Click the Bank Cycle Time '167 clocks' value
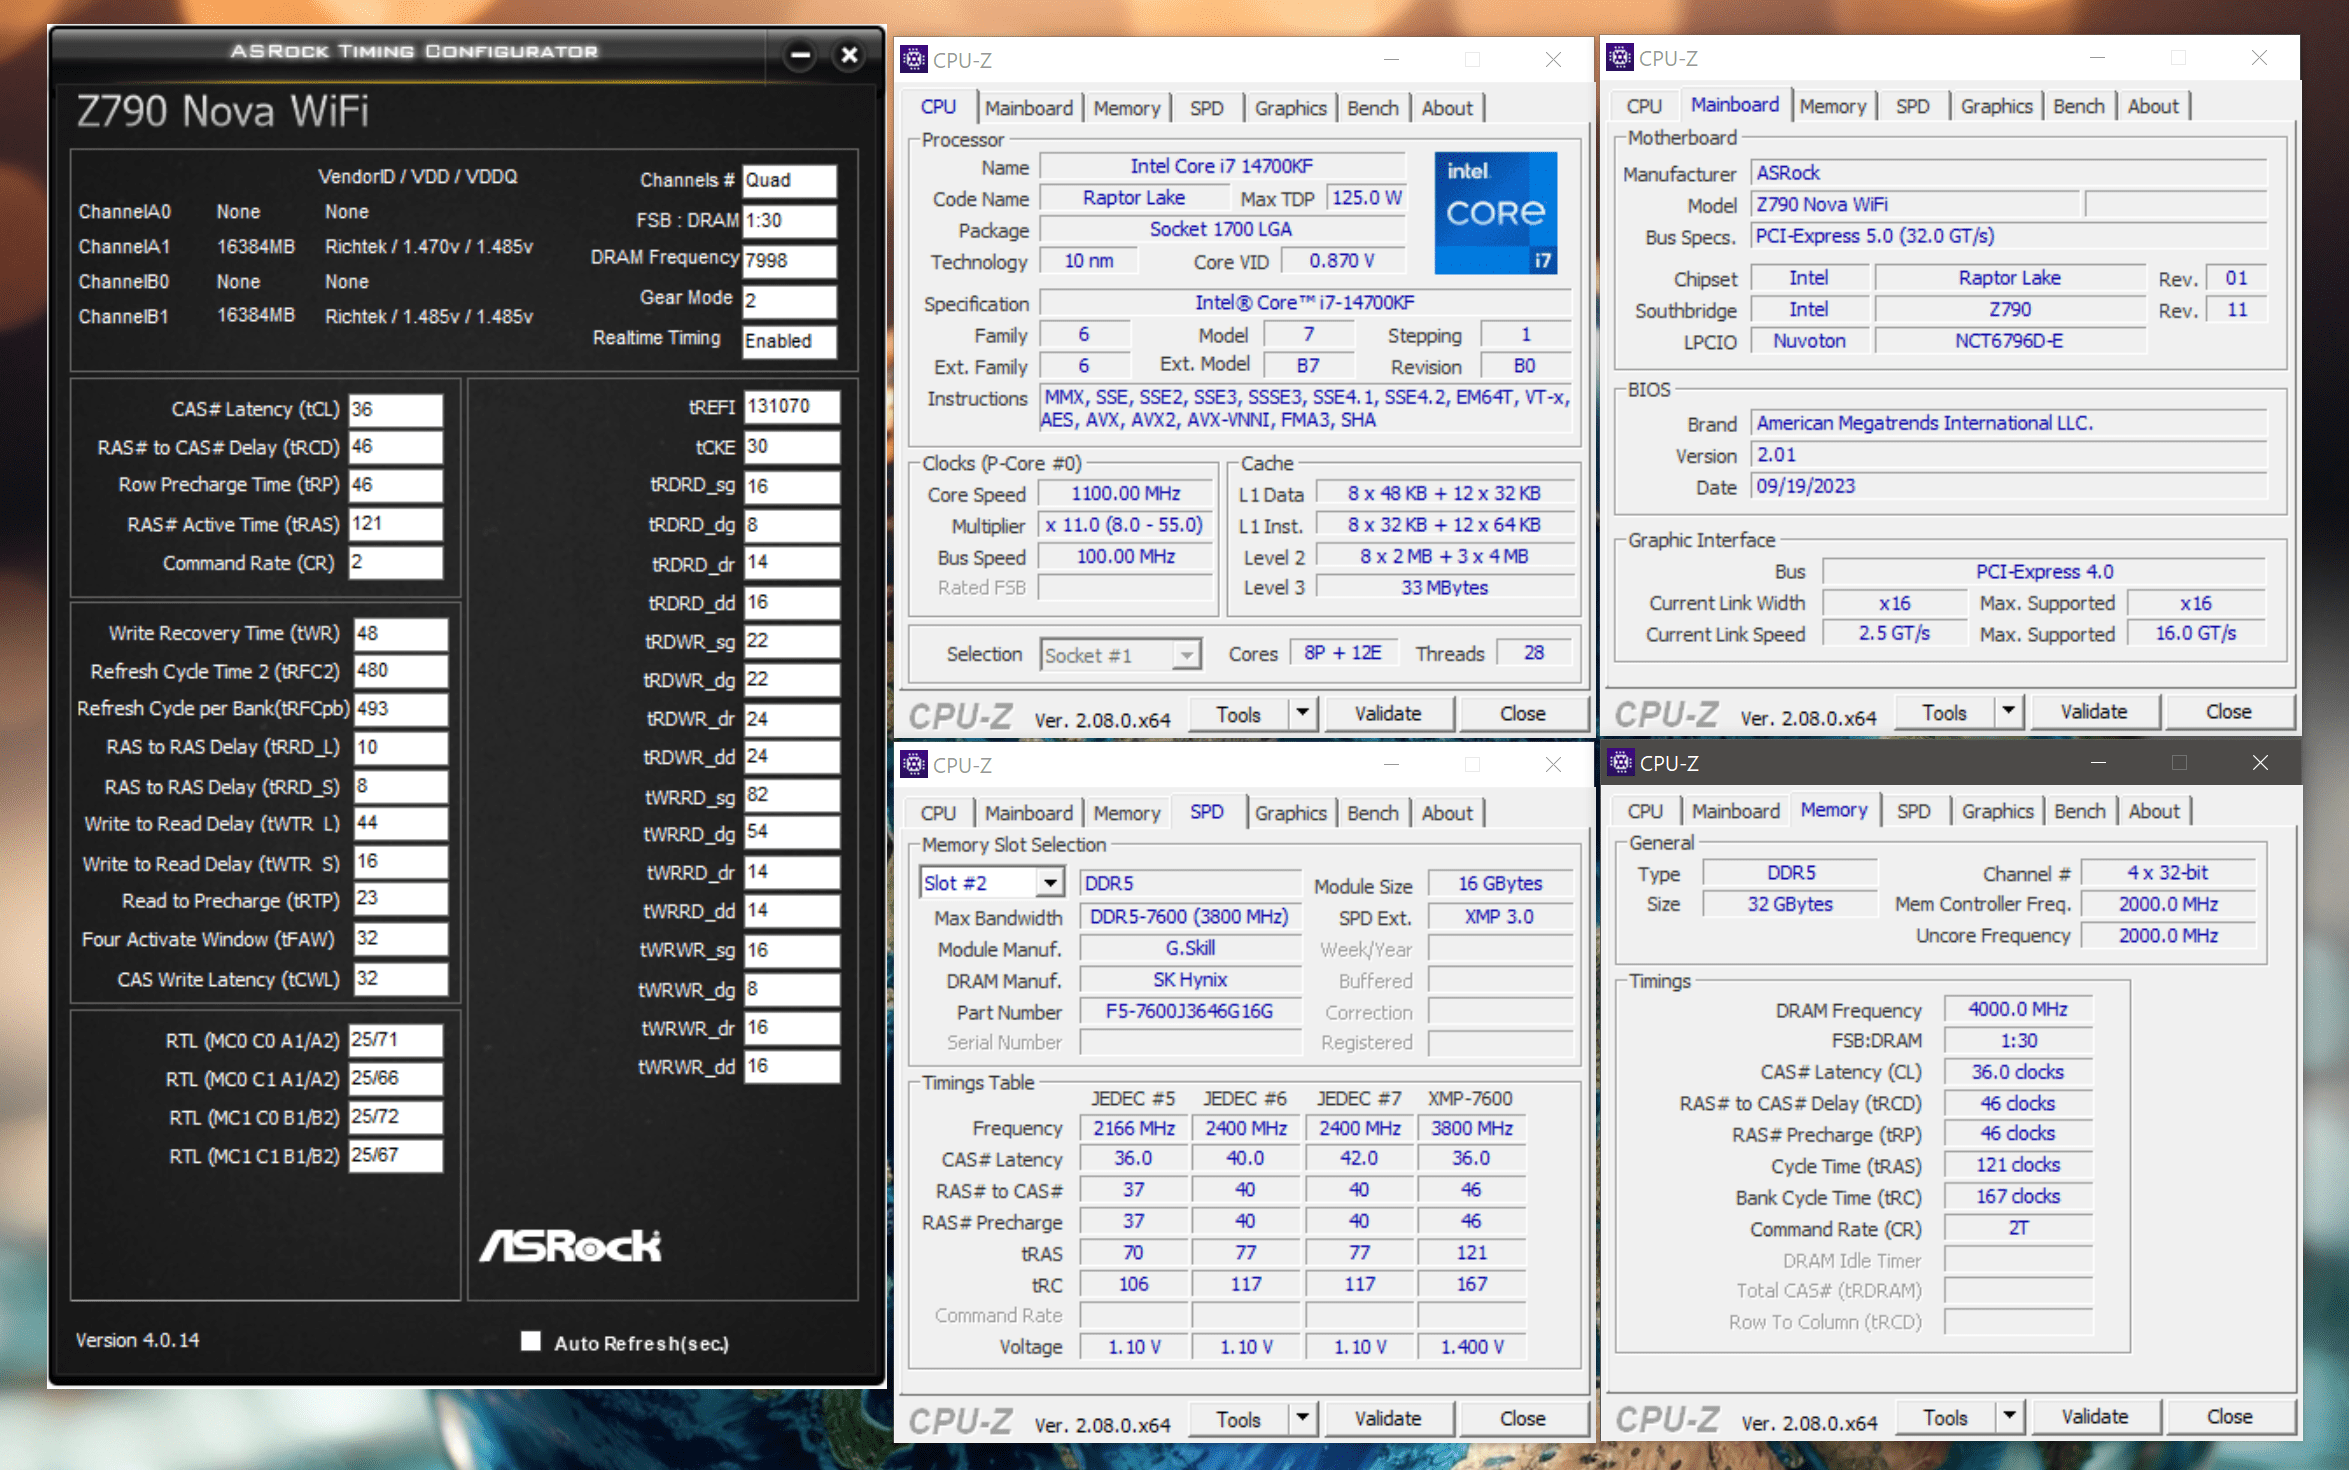2349x1470 pixels. 2017,1196
